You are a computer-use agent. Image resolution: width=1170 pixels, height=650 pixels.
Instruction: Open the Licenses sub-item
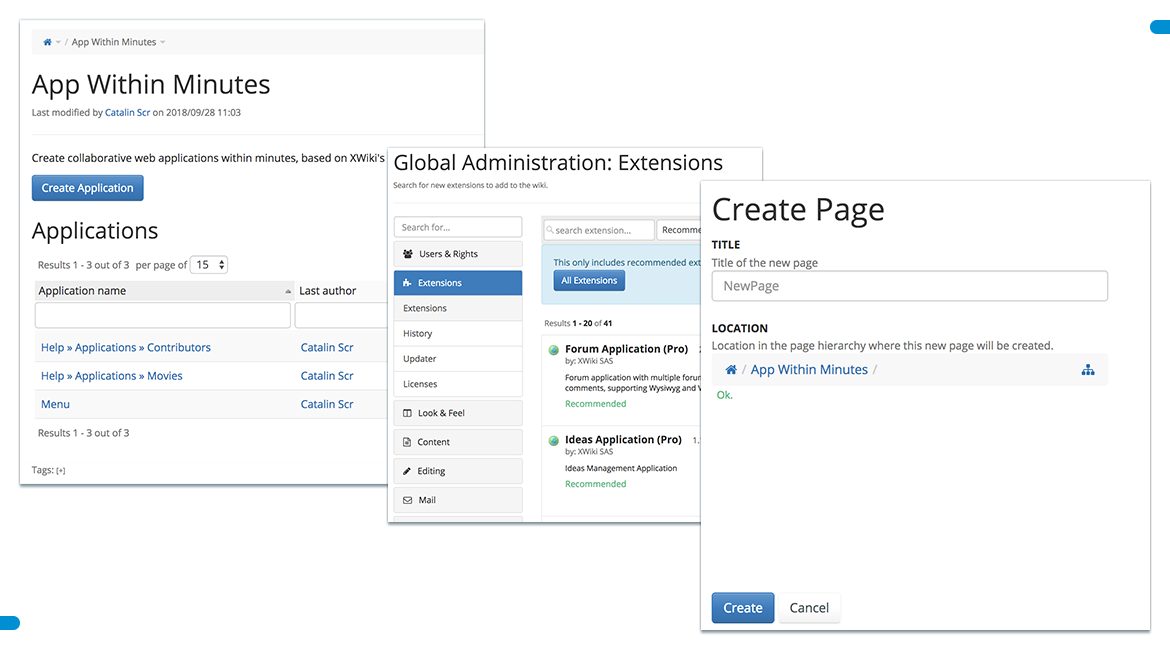tap(457, 384)
